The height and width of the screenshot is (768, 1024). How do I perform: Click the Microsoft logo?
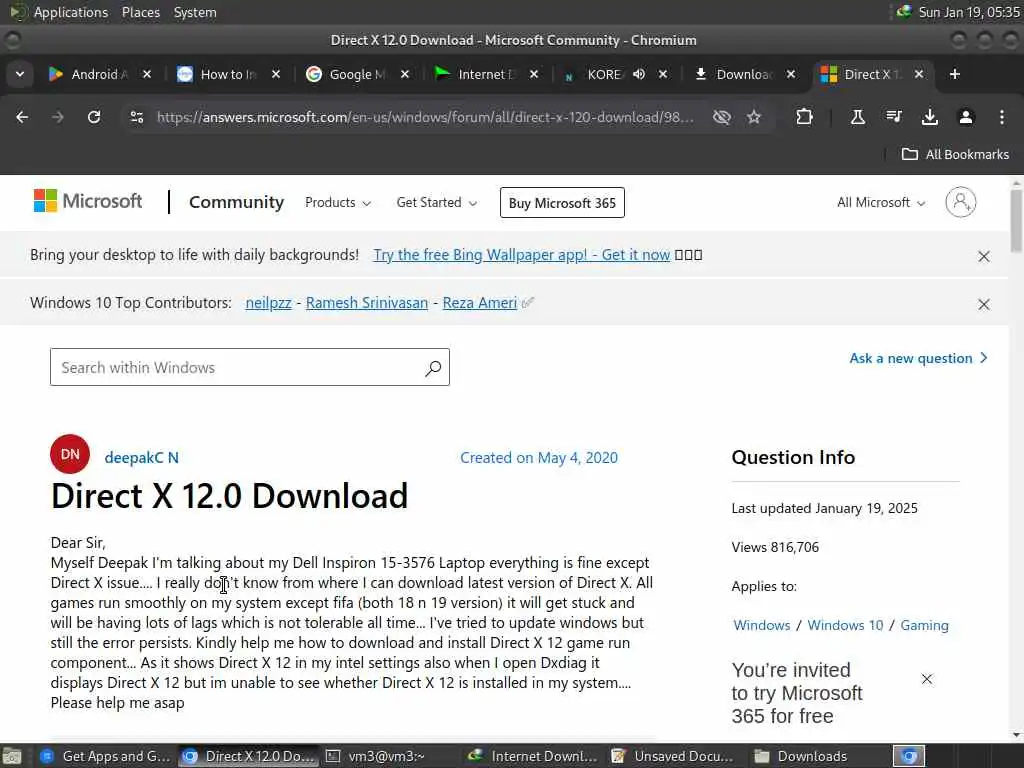[x=88, y=201]
